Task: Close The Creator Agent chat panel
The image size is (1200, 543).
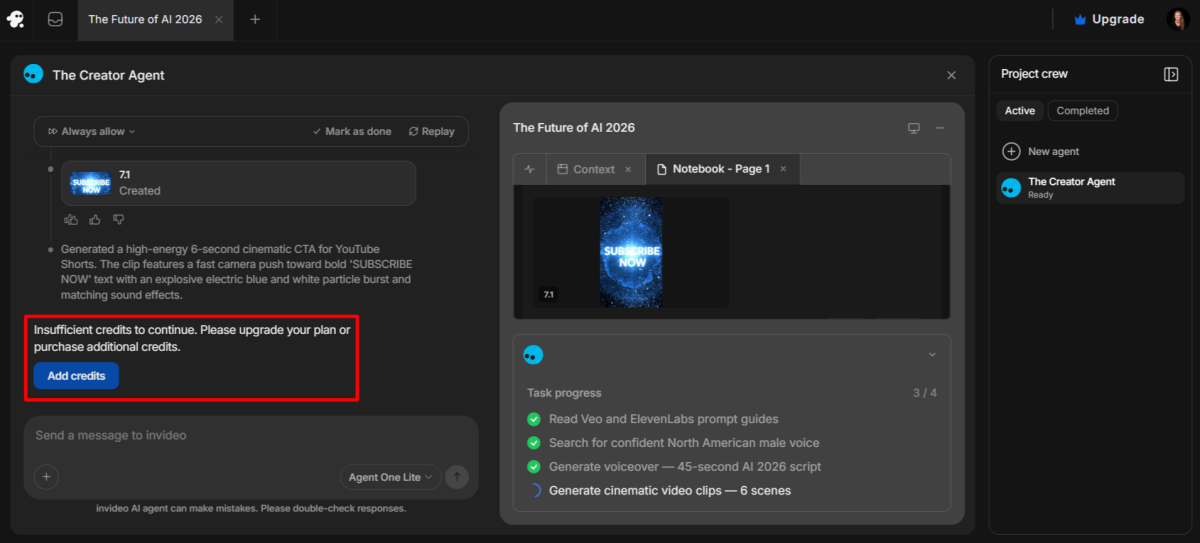Action: pos(951,75)
